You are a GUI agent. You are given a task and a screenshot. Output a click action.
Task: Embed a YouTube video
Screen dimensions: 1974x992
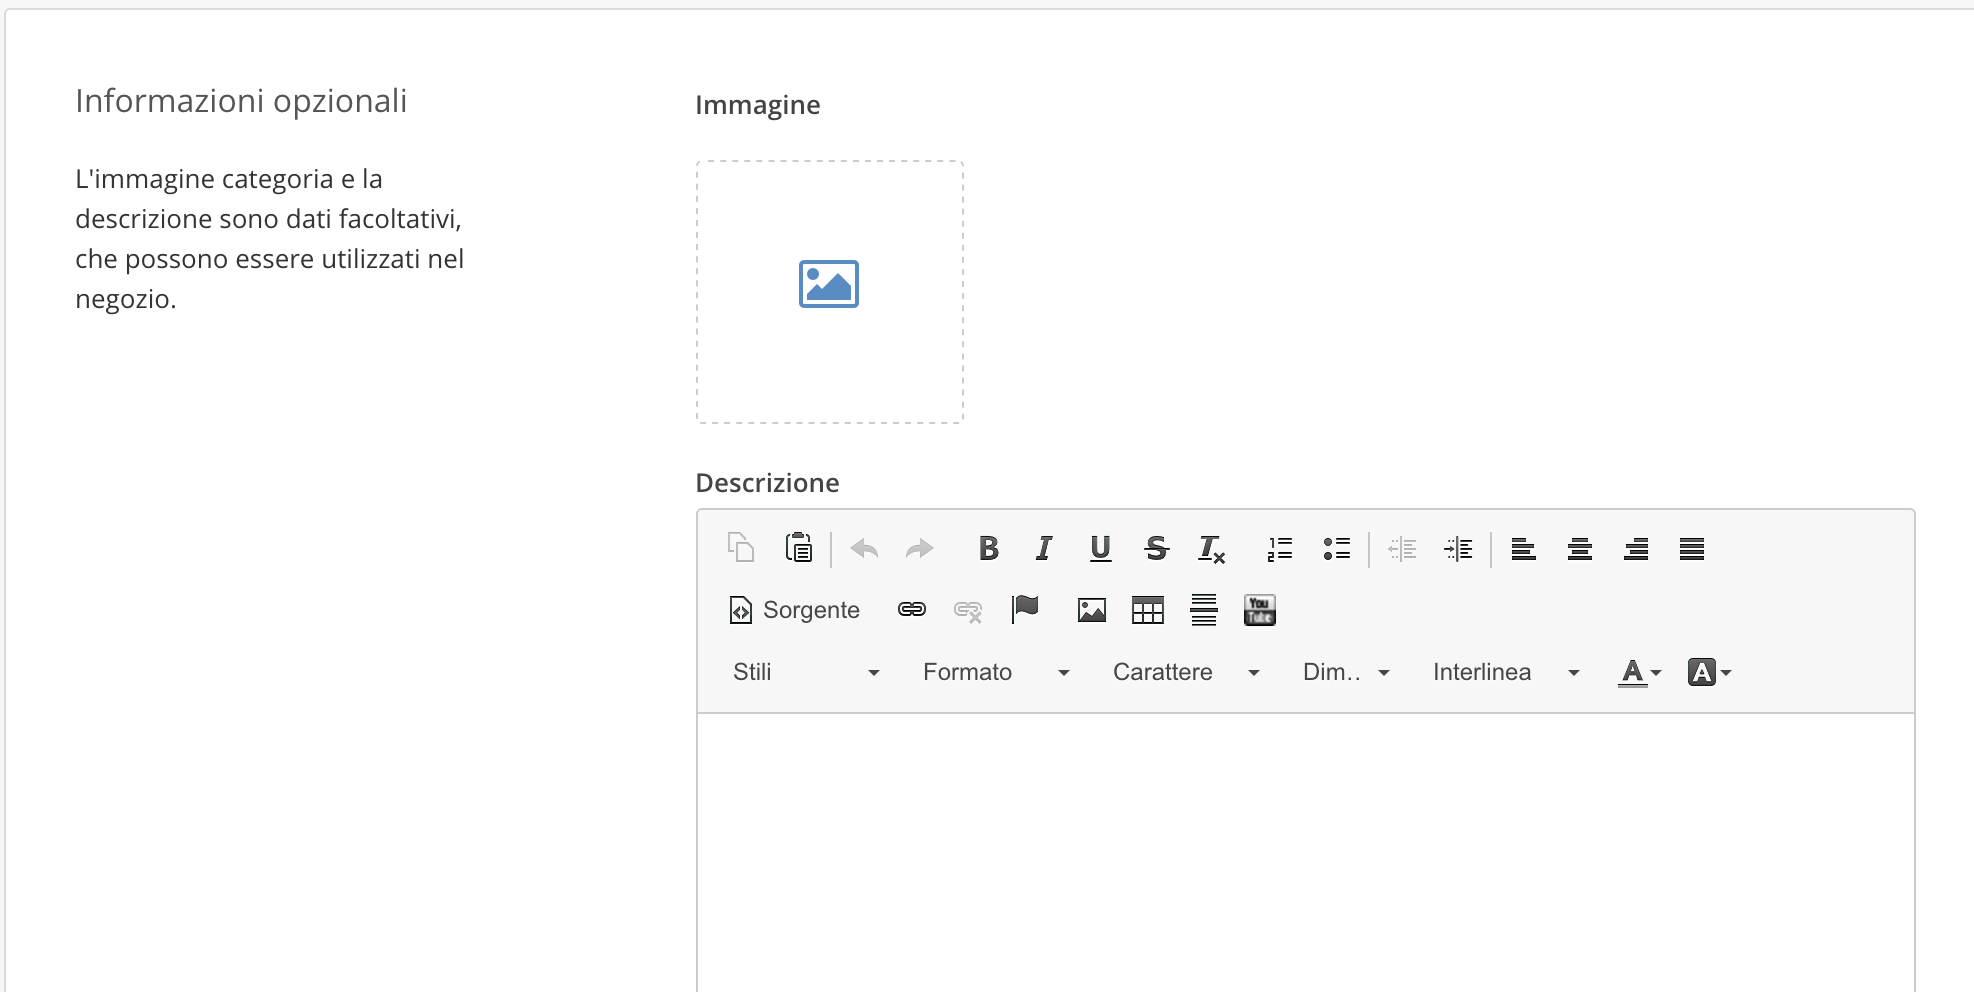1259,610
